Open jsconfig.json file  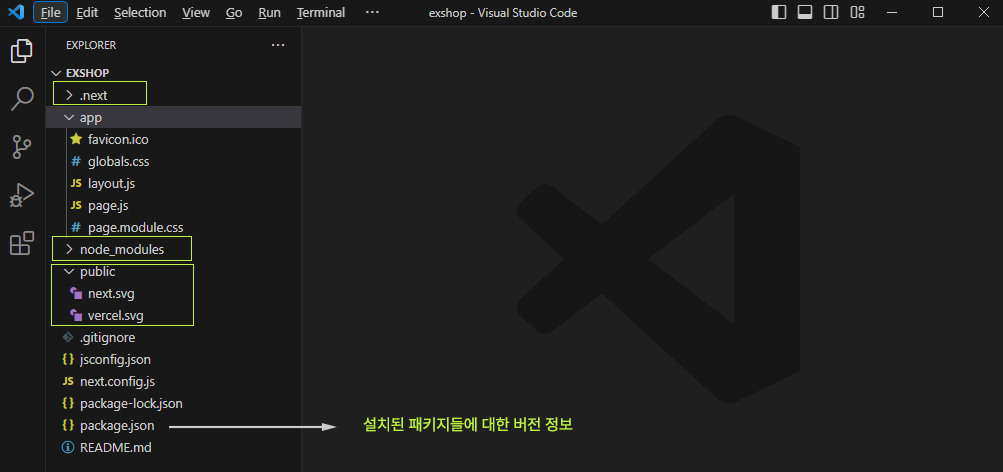pyautogui.click(x=115, y=359)
